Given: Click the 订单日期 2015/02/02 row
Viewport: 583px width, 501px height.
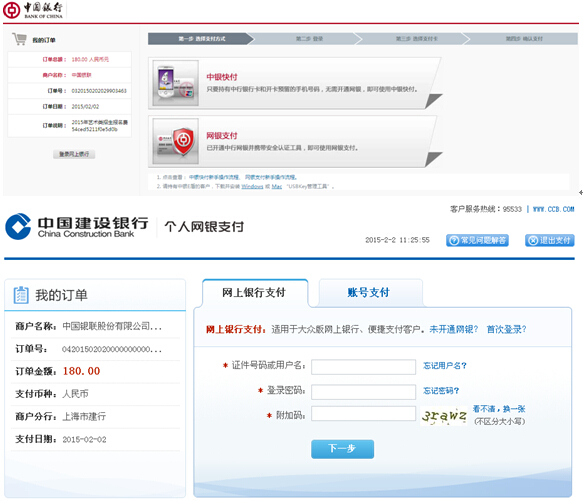Looking at the screenshot, I should pyautogui.click(x=70, y=107).
